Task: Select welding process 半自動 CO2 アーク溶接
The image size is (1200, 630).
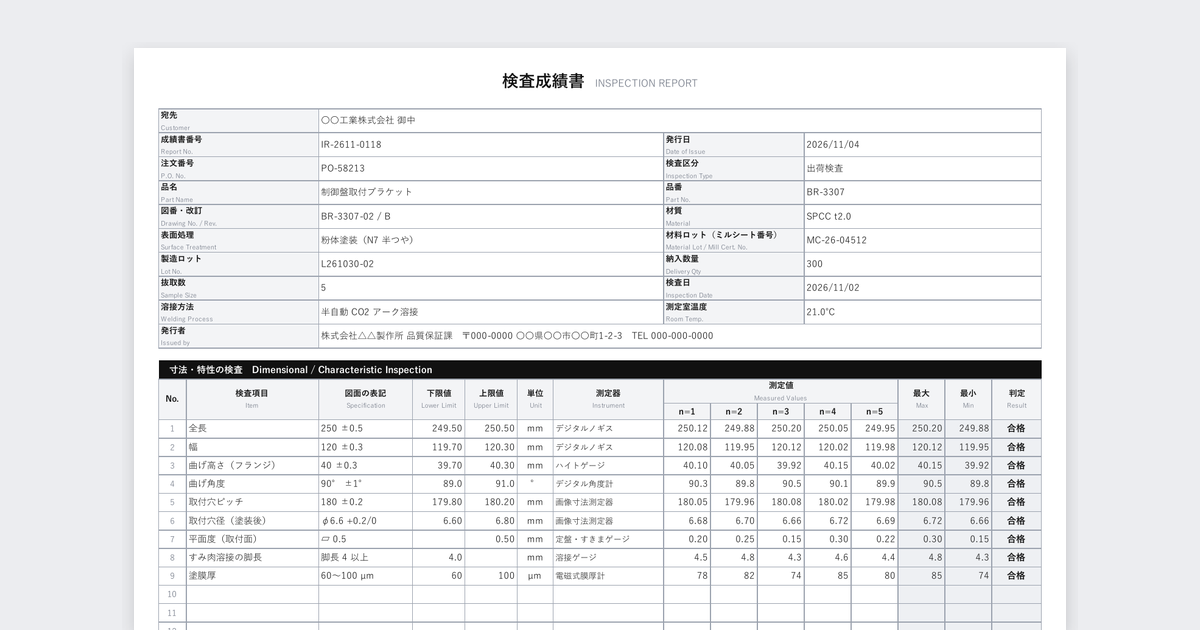Action: click(370, 312)
